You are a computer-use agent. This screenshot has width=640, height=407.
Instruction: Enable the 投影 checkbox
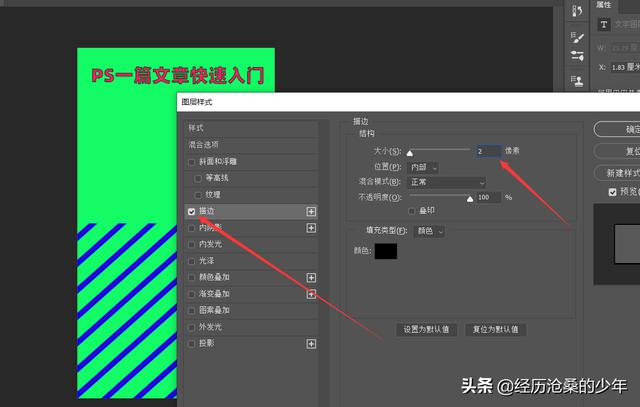point(191,344)
